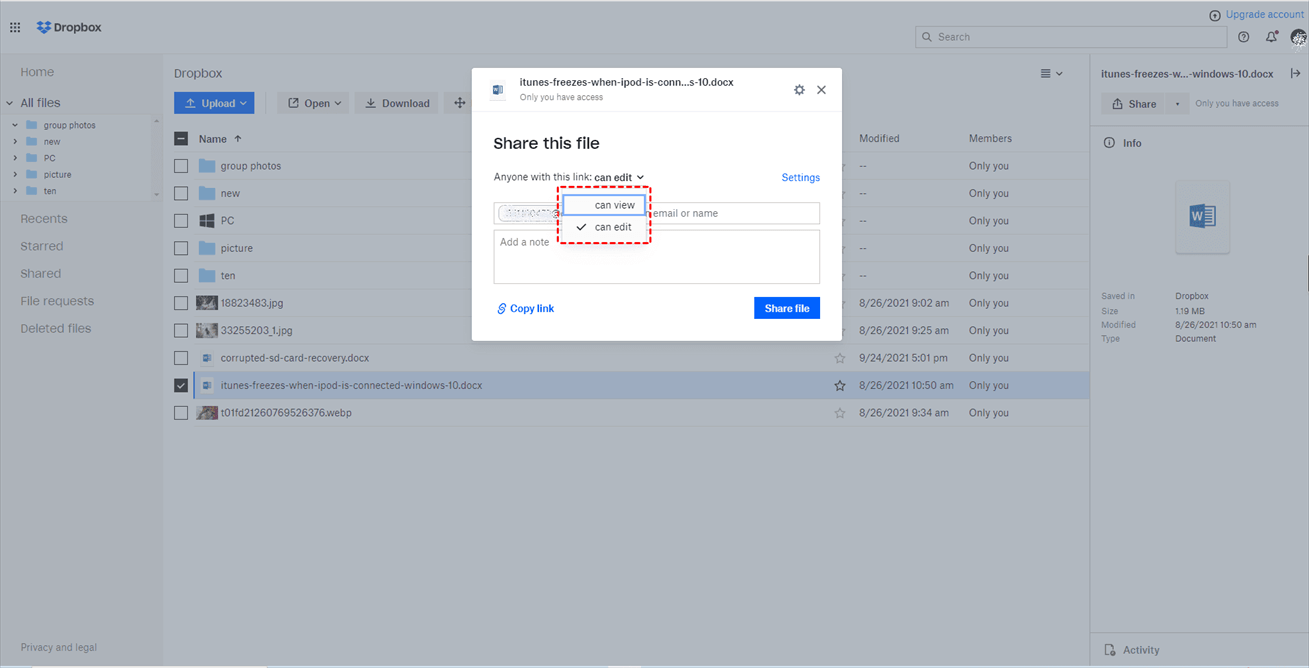Click the Modified column header
1309x668 pixels.
[x=879, y=138]
